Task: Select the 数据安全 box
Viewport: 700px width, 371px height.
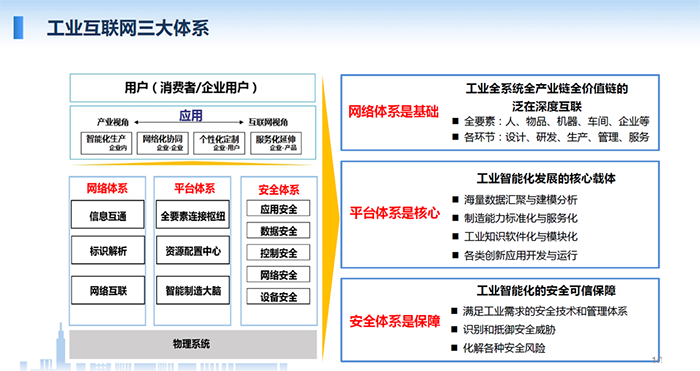Action: click(278, 230)
